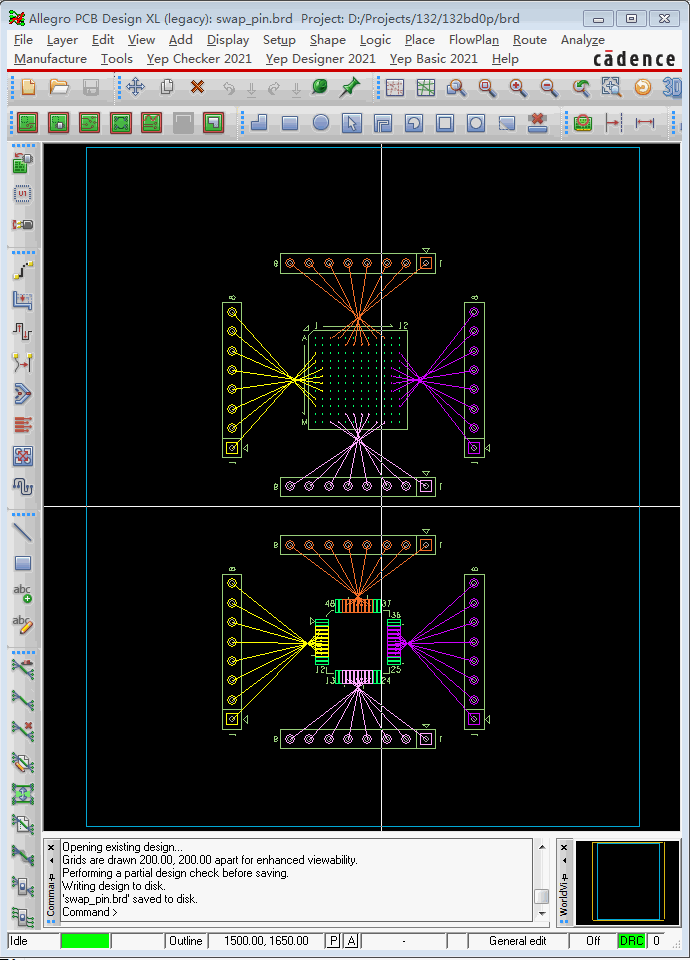
Task: Open the File menu
Action: point(23,40)
